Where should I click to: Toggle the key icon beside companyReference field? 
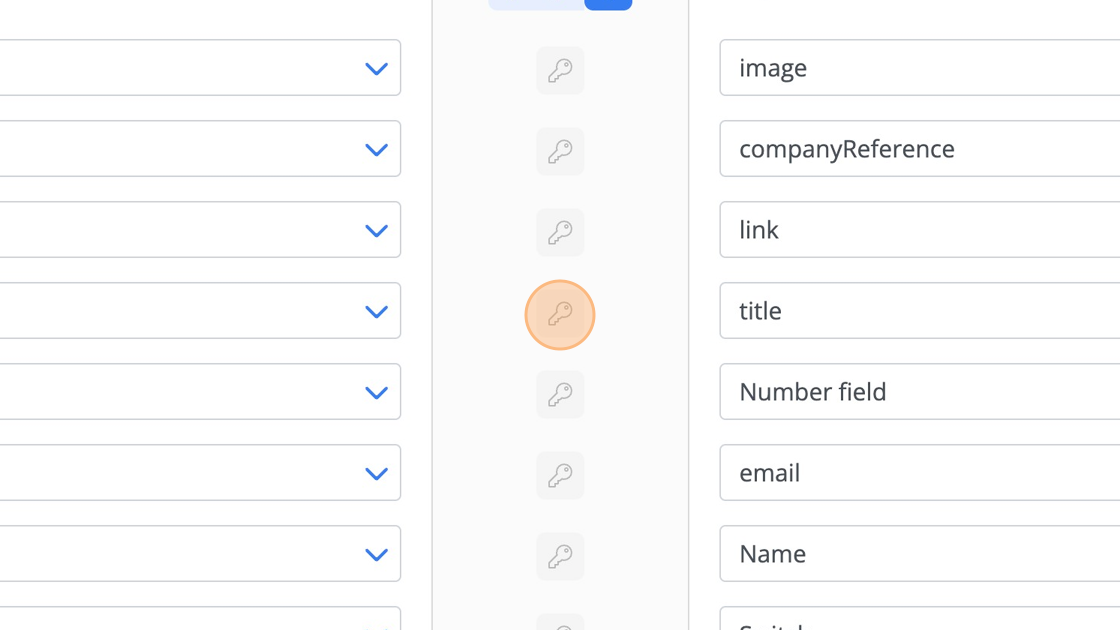point(560,151)
